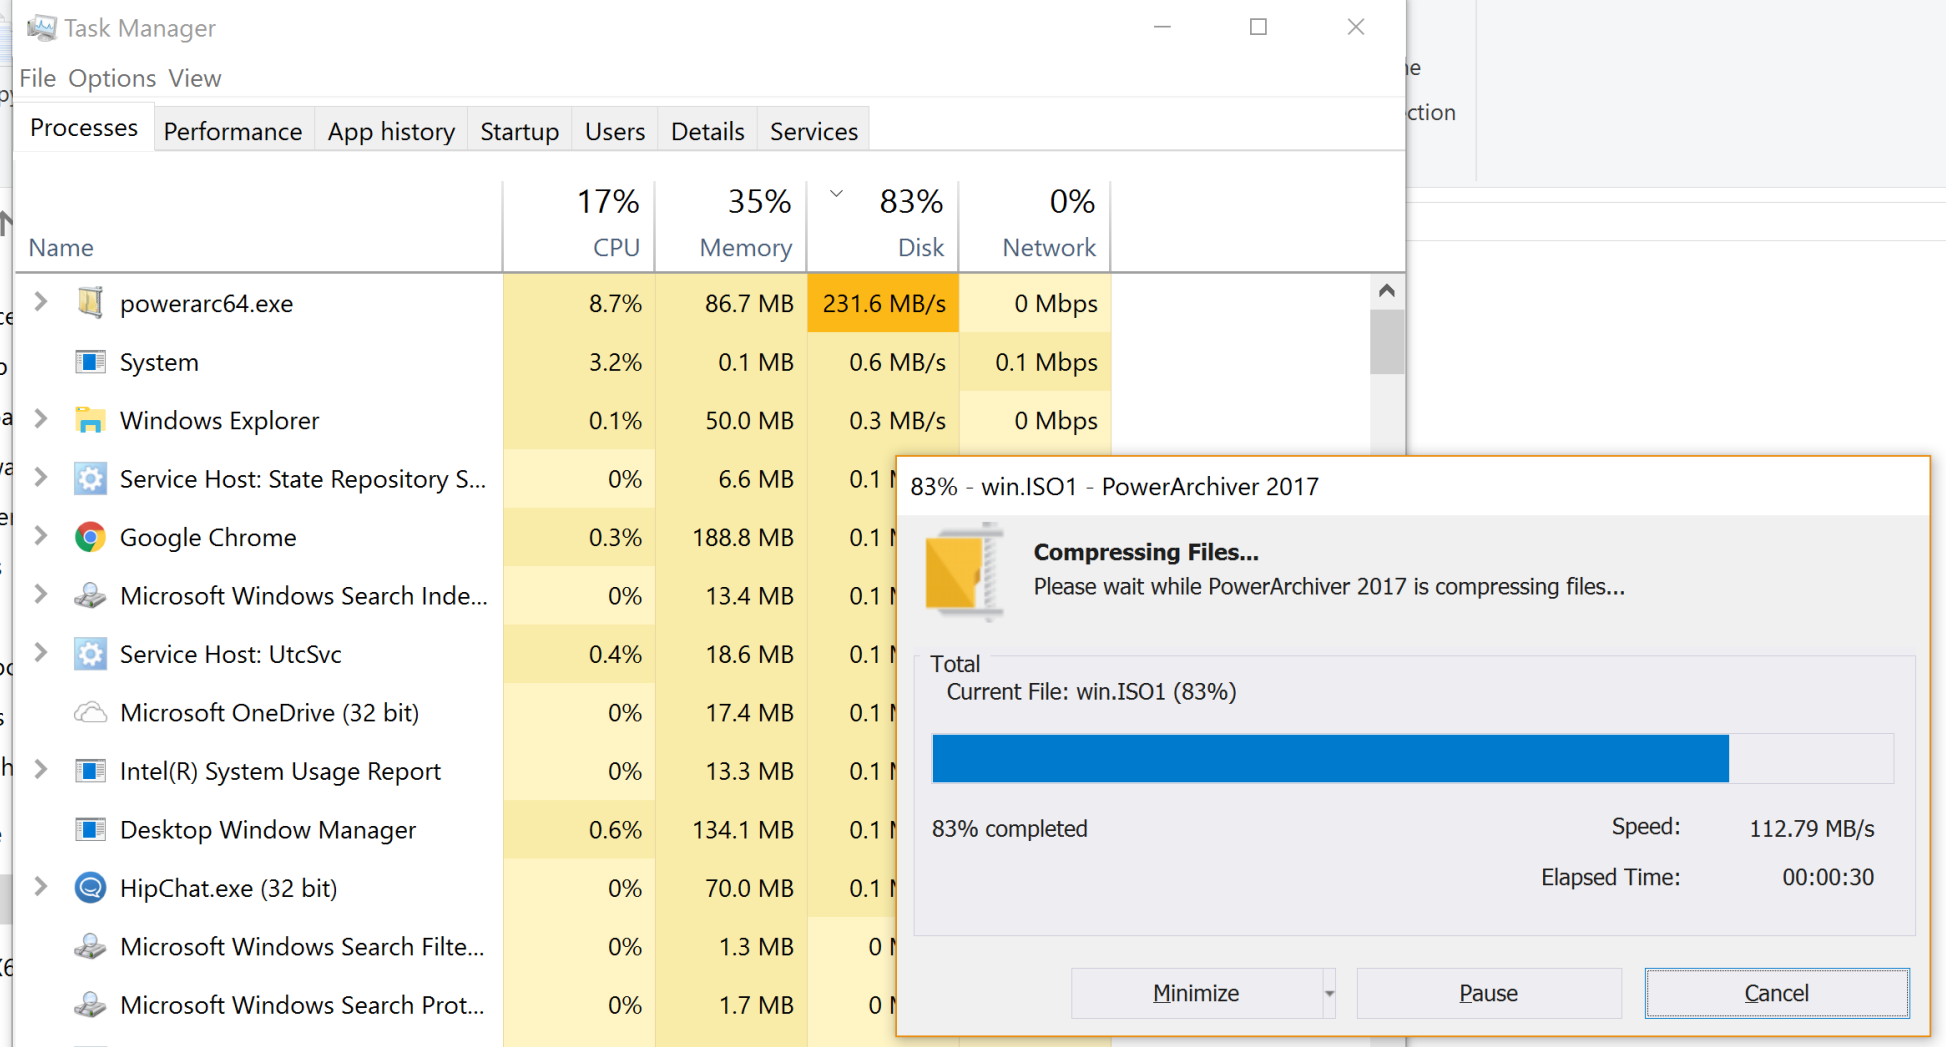Expand Service Host: State Repository group
Image resolution: width=1946 pixels, height=1047 pixels.
[x=41, y=478]
